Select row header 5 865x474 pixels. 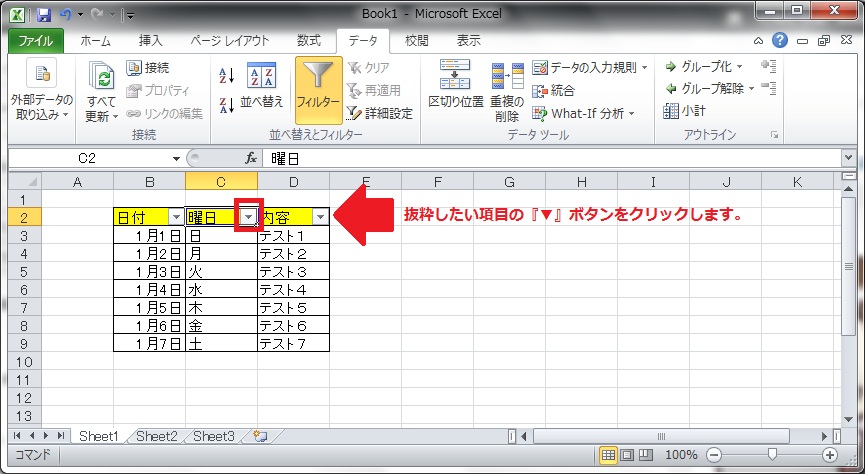[25, 271]
